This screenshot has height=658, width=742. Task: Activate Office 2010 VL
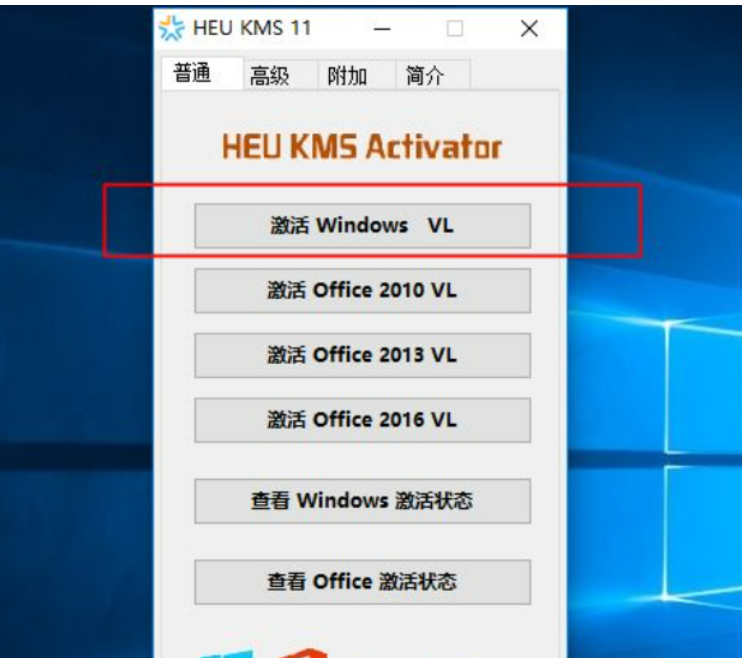(362, 290)
